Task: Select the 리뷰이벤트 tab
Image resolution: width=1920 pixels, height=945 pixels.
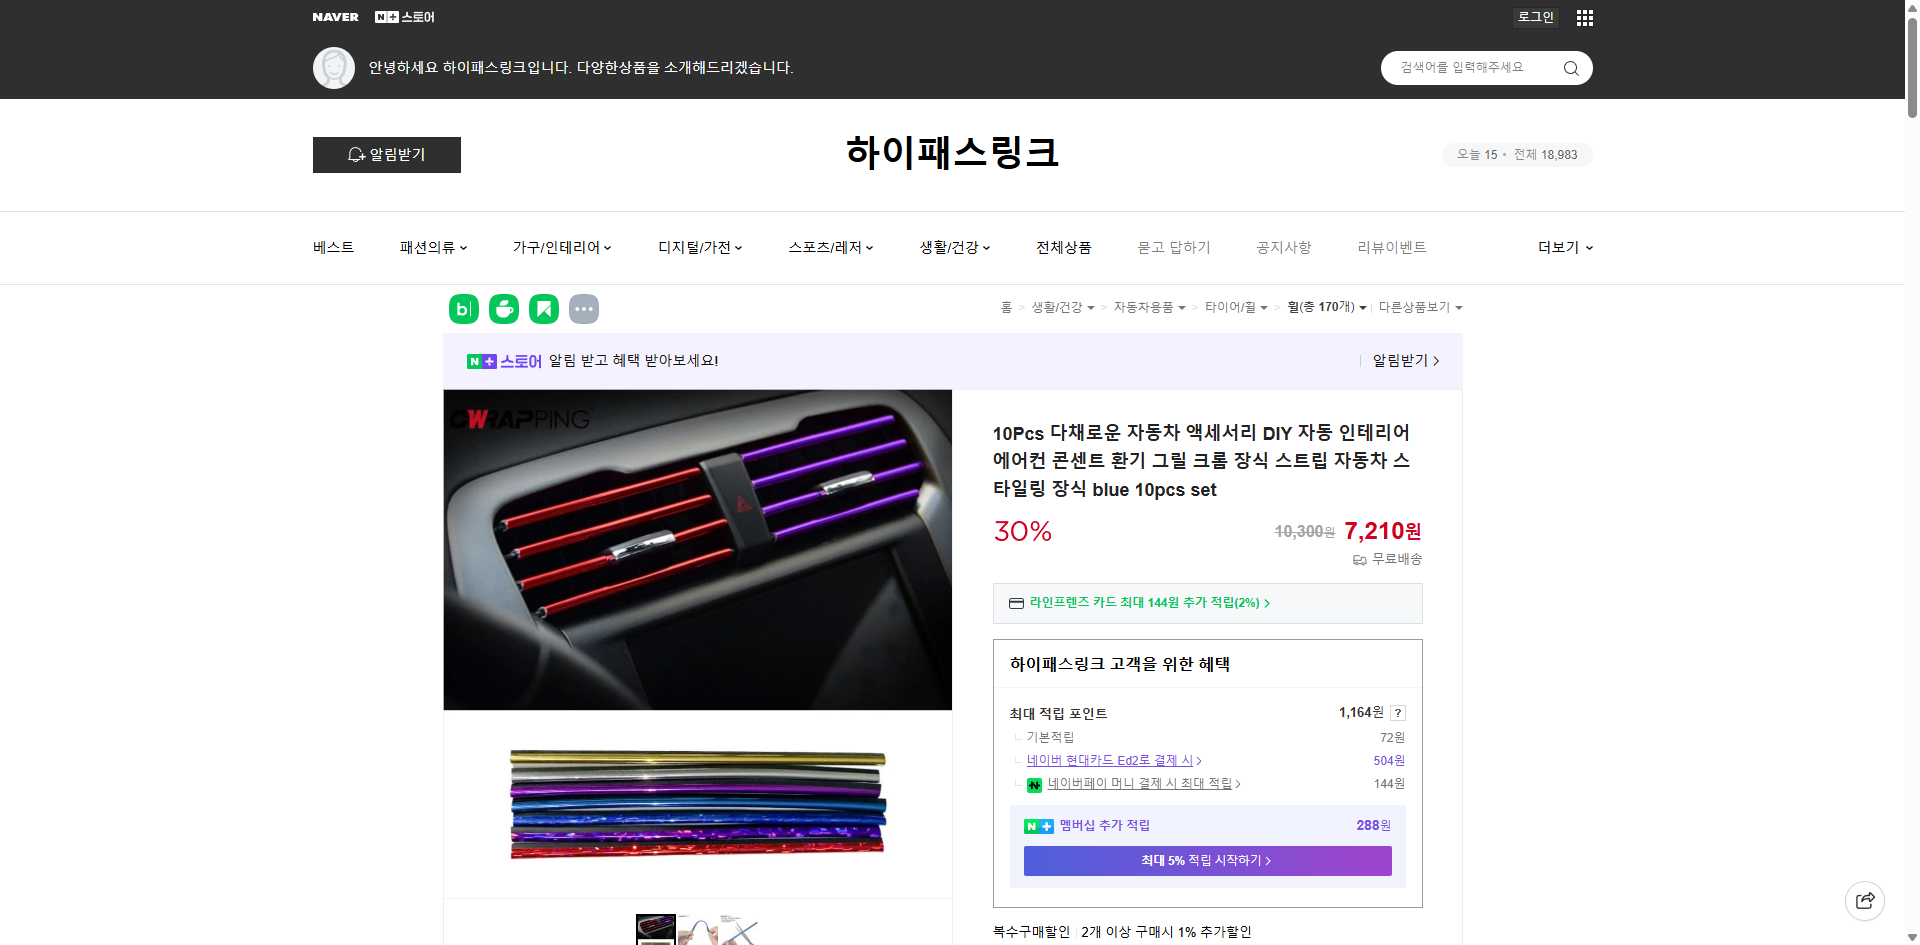Action: [x=1391, y=247]
